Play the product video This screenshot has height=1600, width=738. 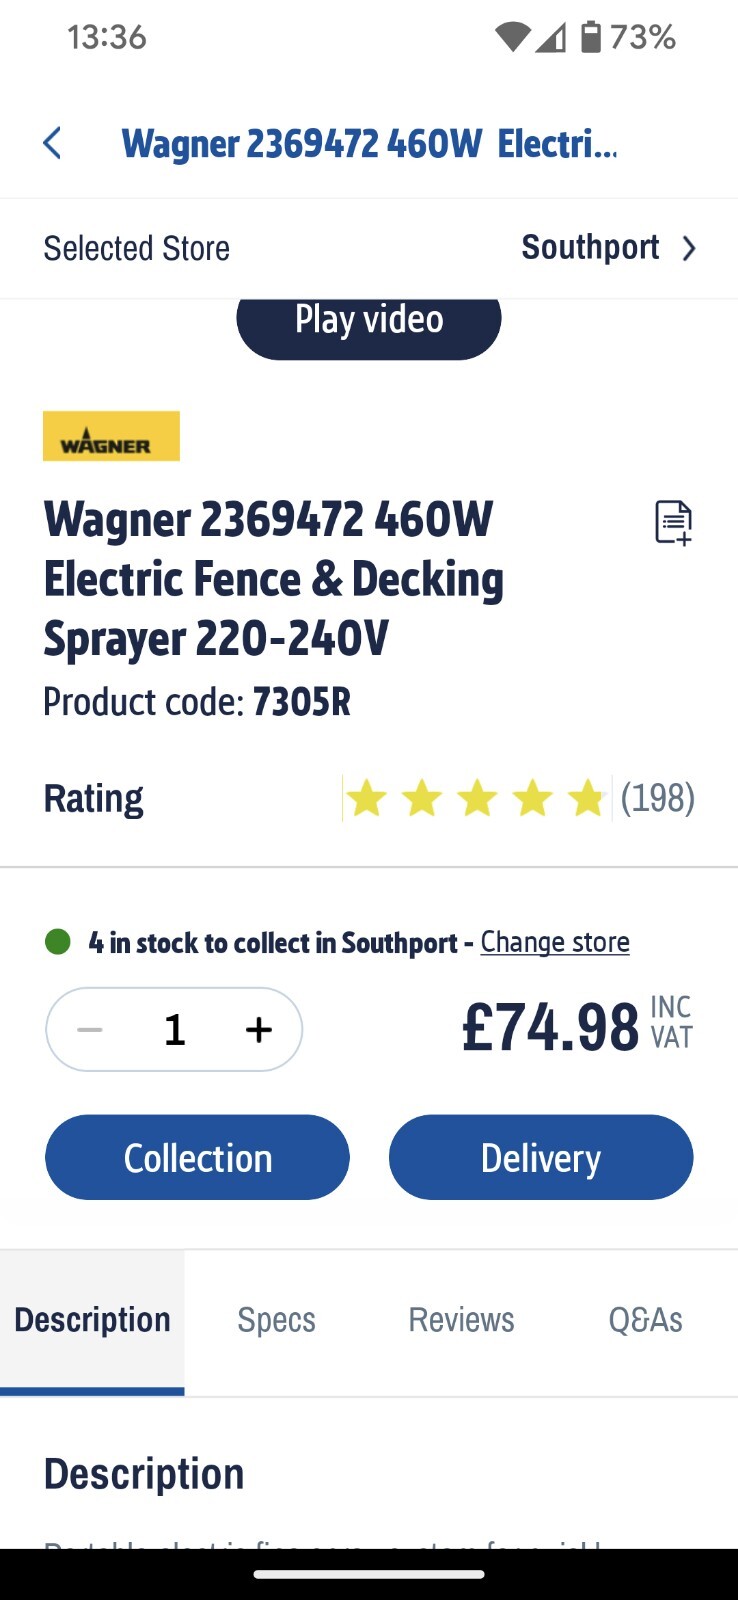368,319
